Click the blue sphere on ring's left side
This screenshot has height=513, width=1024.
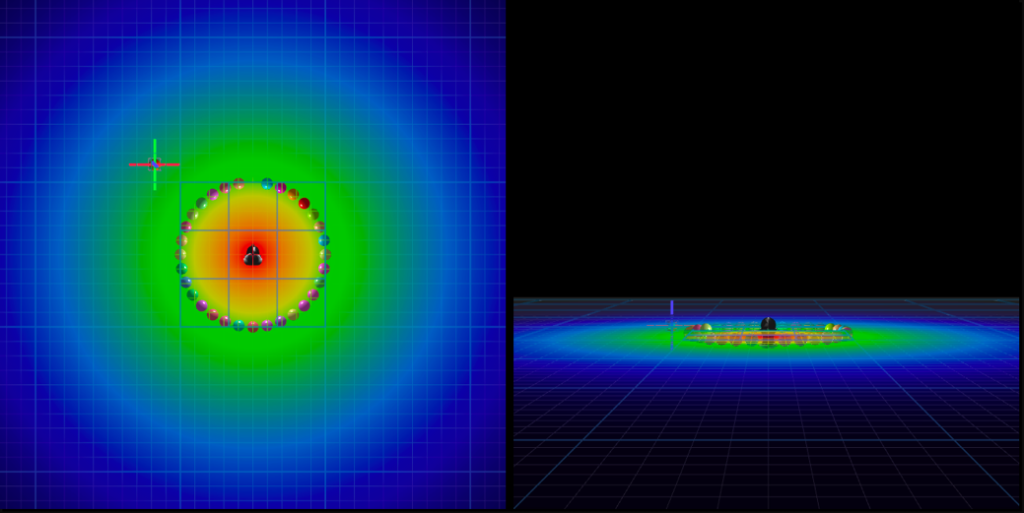[x=186, y=282]
